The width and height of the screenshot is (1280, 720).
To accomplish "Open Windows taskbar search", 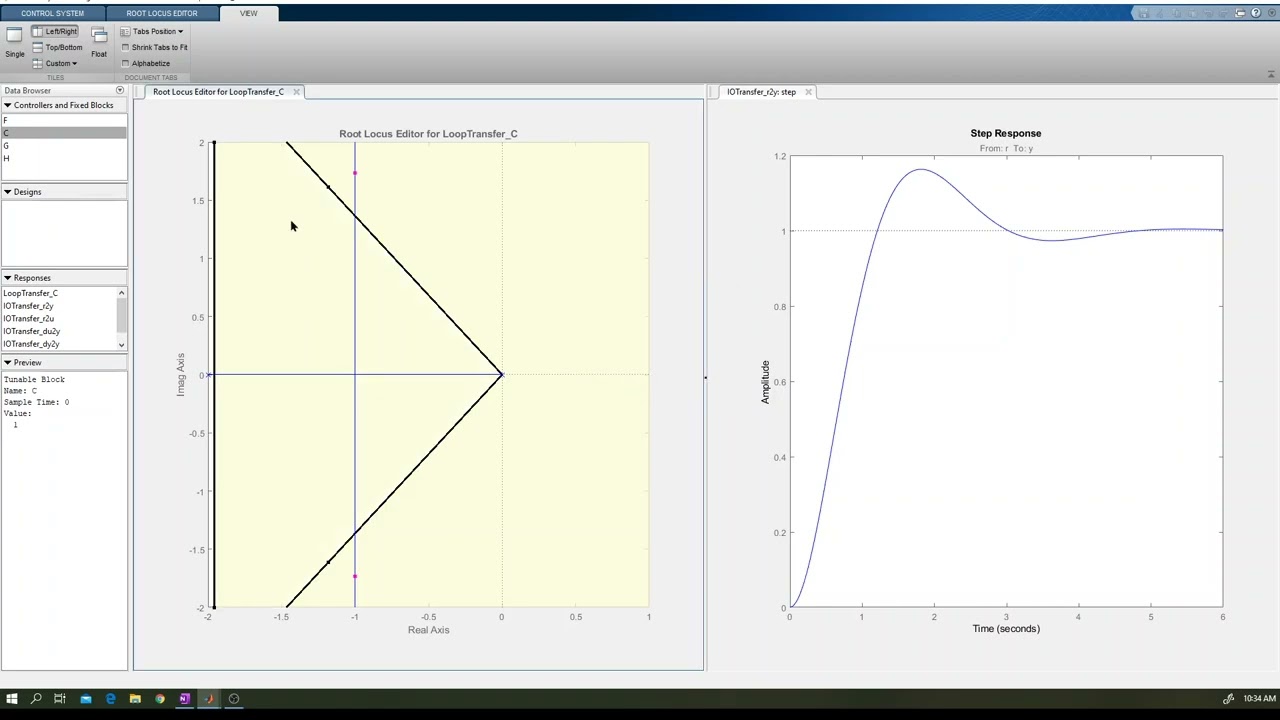I will pyautogui.click(x=36, y=699).
